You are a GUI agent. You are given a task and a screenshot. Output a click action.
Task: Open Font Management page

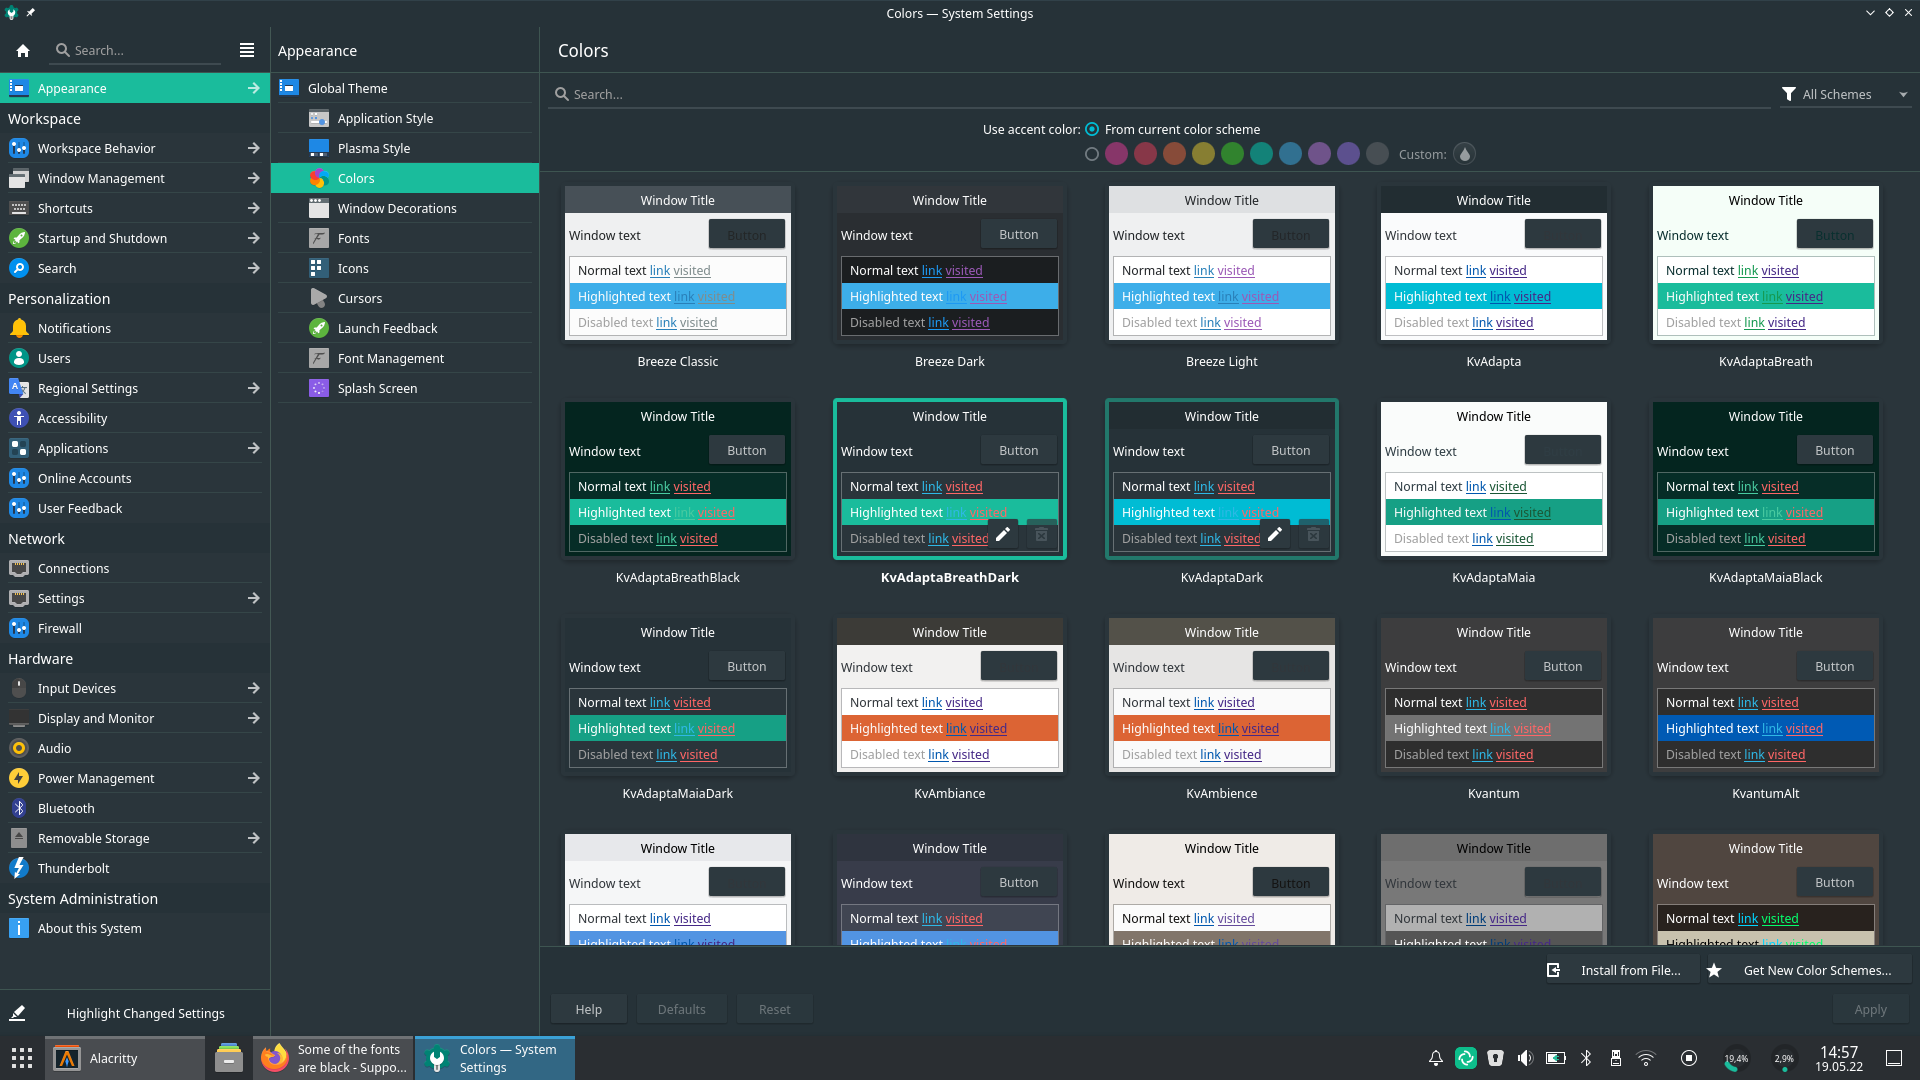[x=405, y=358]
